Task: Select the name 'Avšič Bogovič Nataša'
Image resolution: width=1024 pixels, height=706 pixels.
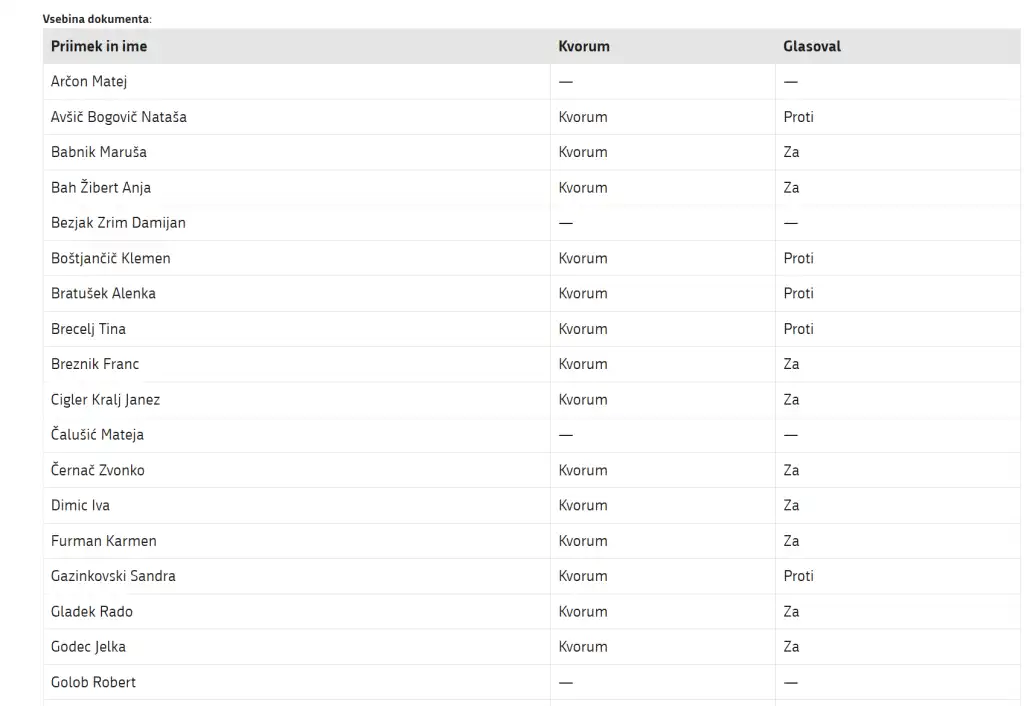Action: [x=119, y=117]
